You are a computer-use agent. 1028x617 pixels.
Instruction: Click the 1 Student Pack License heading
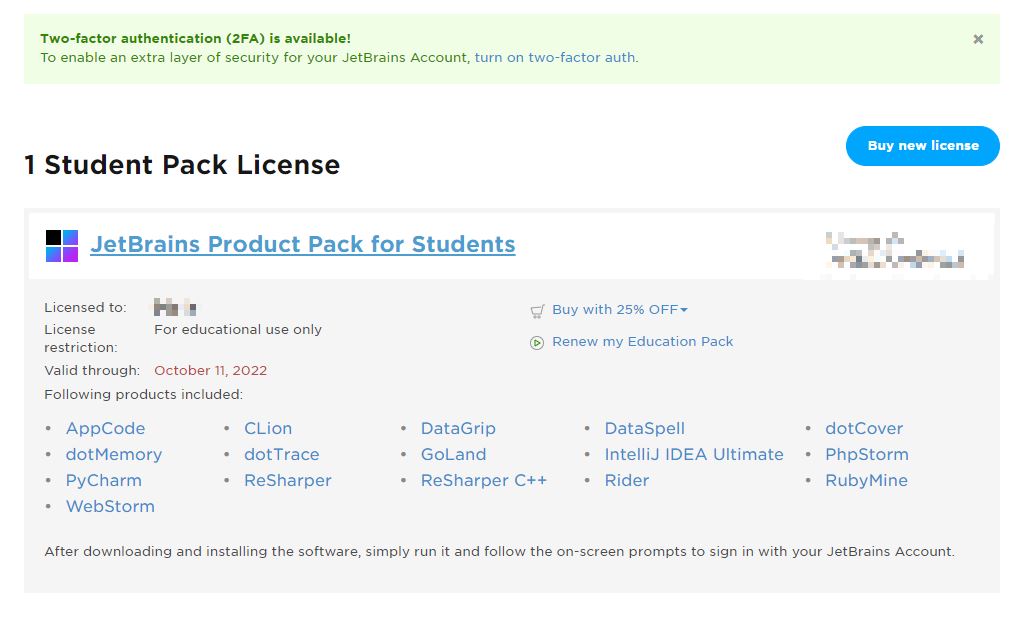[x=182, y=165]
